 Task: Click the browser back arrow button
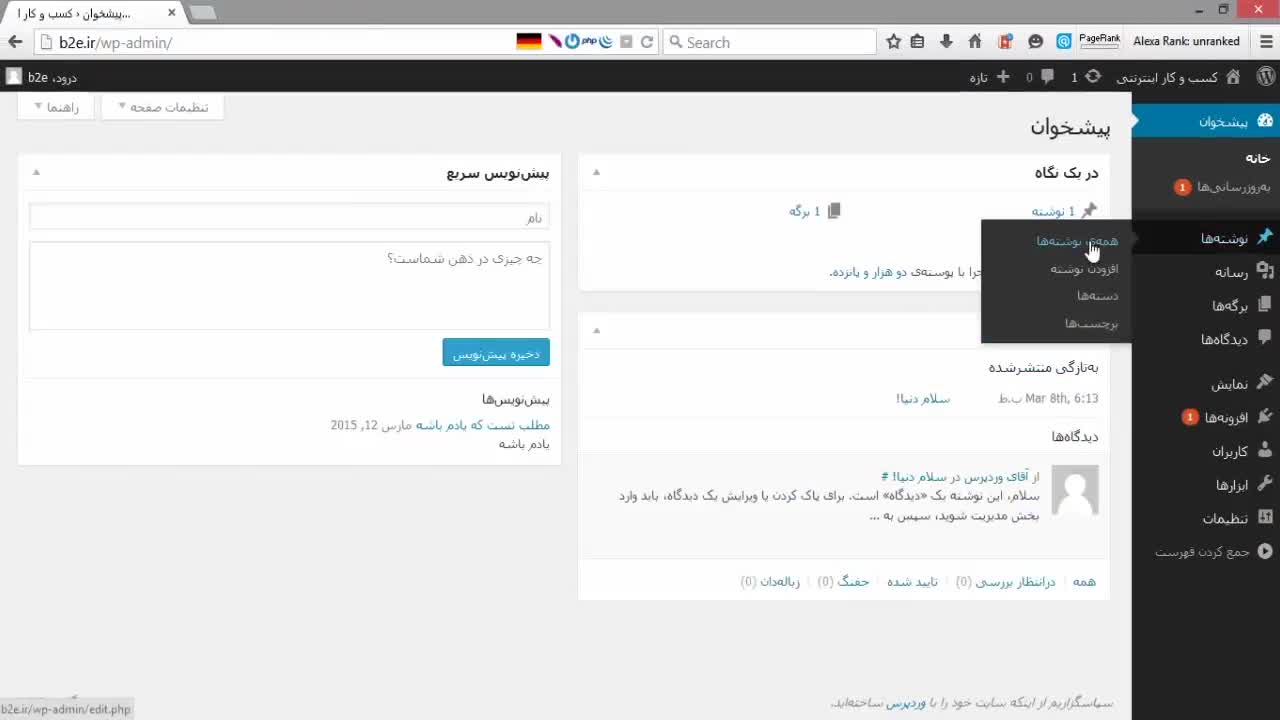(x=15, y=42)
